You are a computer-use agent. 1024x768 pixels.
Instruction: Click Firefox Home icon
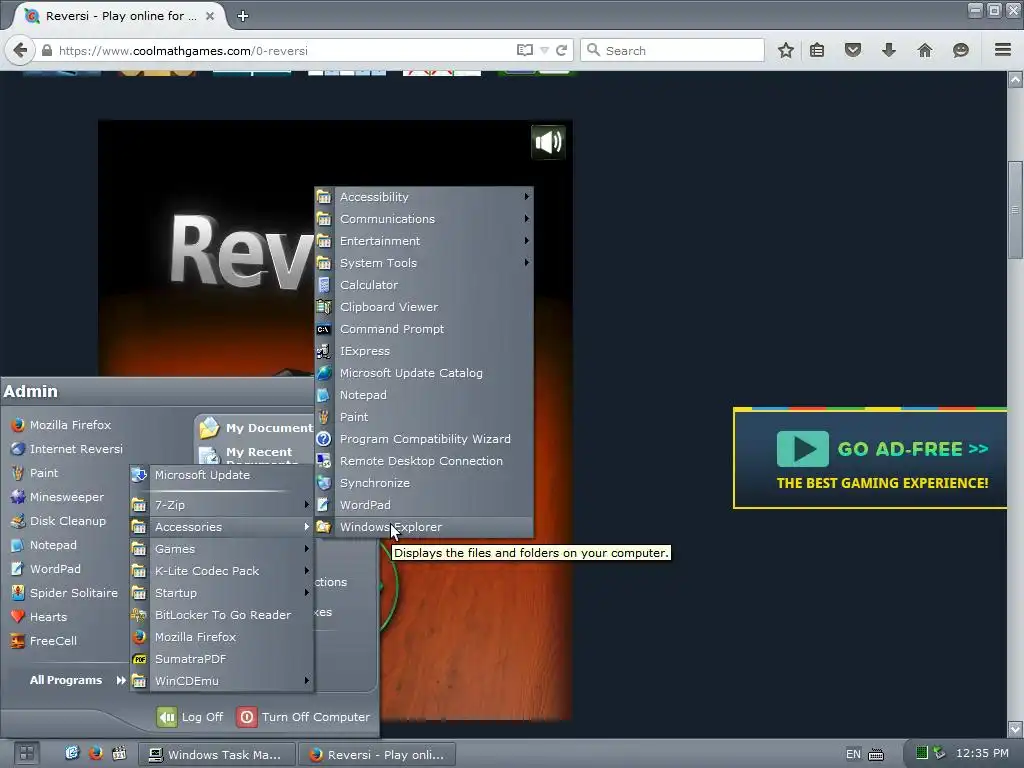click(x=925, y=50)
